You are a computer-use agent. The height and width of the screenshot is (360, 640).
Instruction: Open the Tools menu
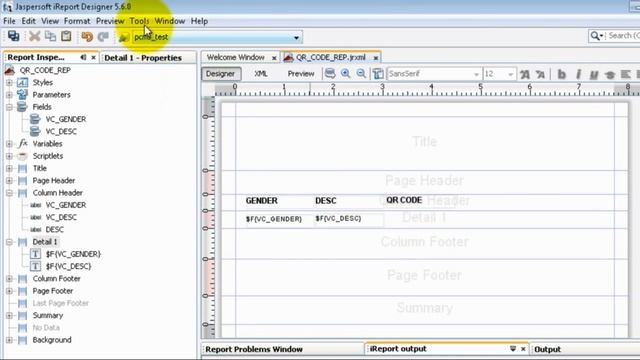click(x=139, y=21)
